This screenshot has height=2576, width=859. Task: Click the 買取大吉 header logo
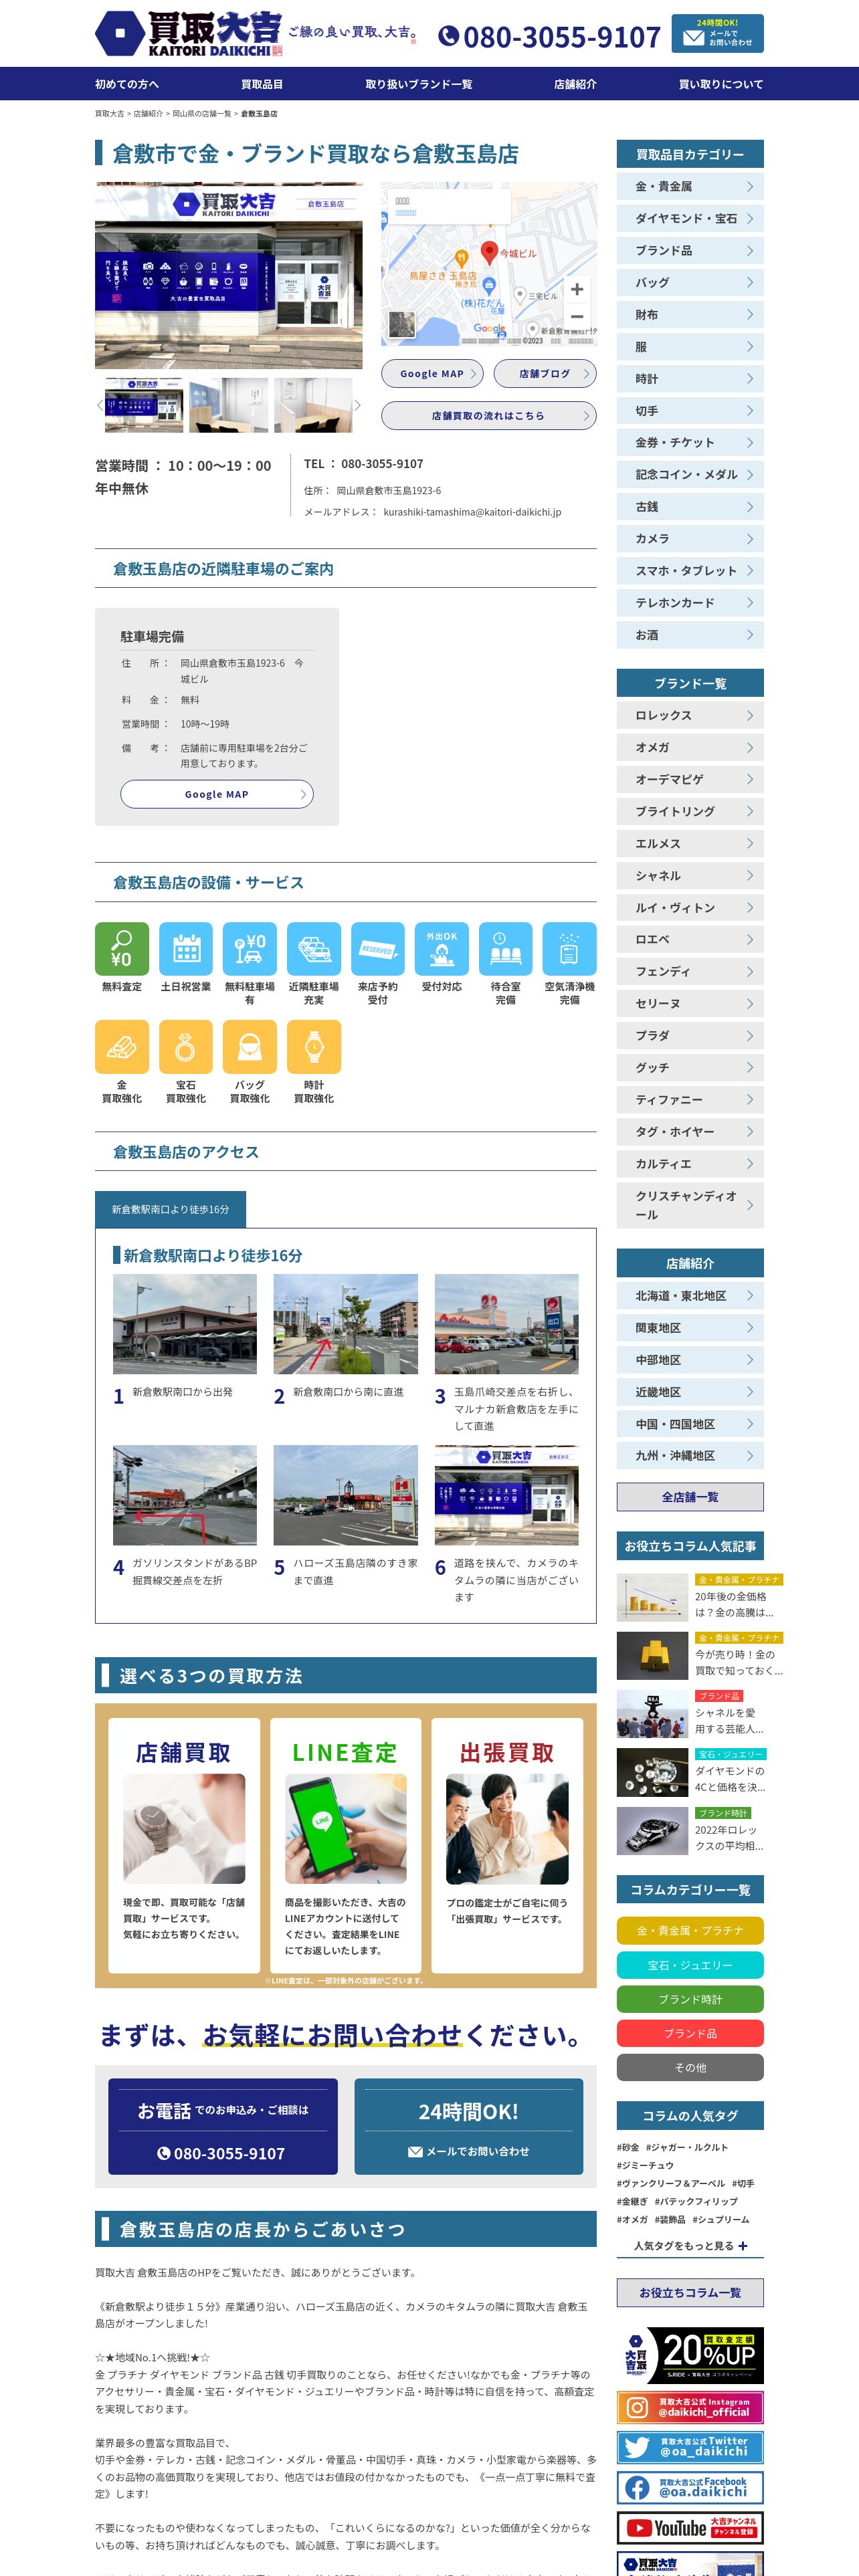pos(189,34)
